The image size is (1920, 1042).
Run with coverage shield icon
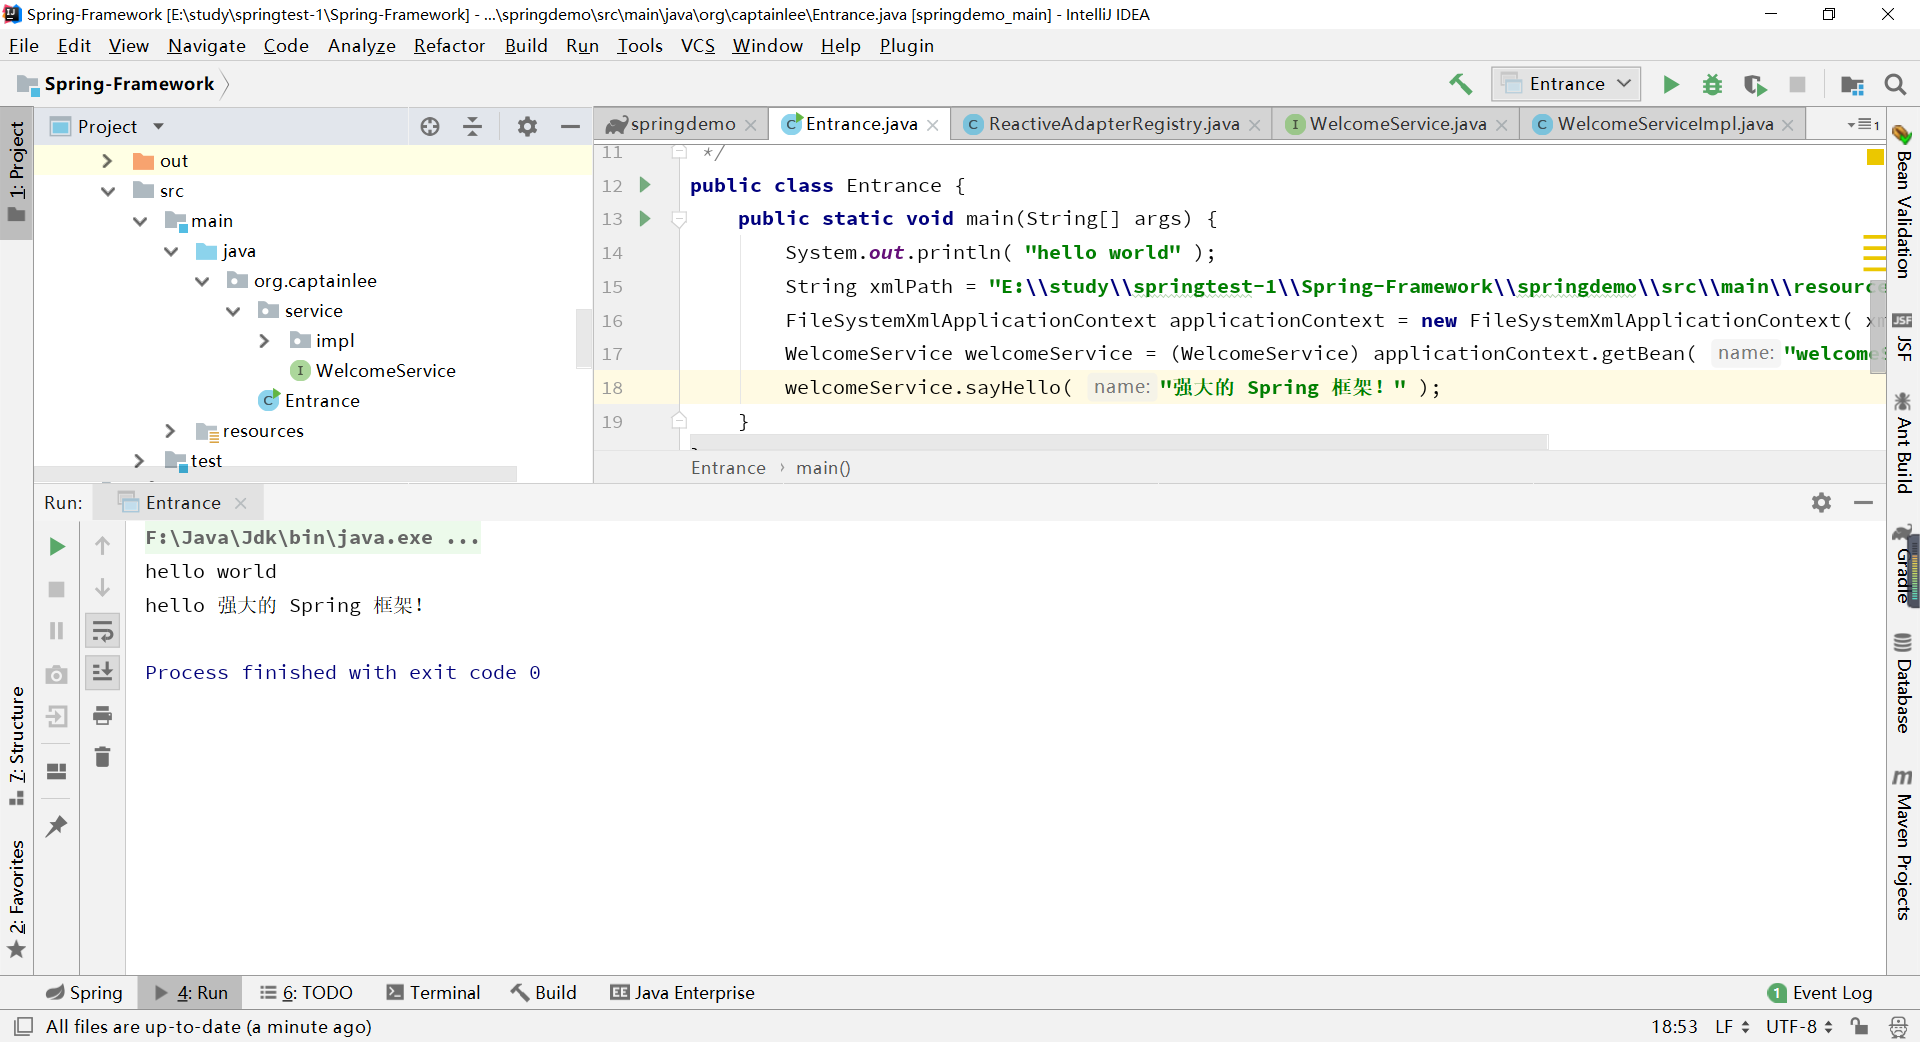(x=1755, y=84)
